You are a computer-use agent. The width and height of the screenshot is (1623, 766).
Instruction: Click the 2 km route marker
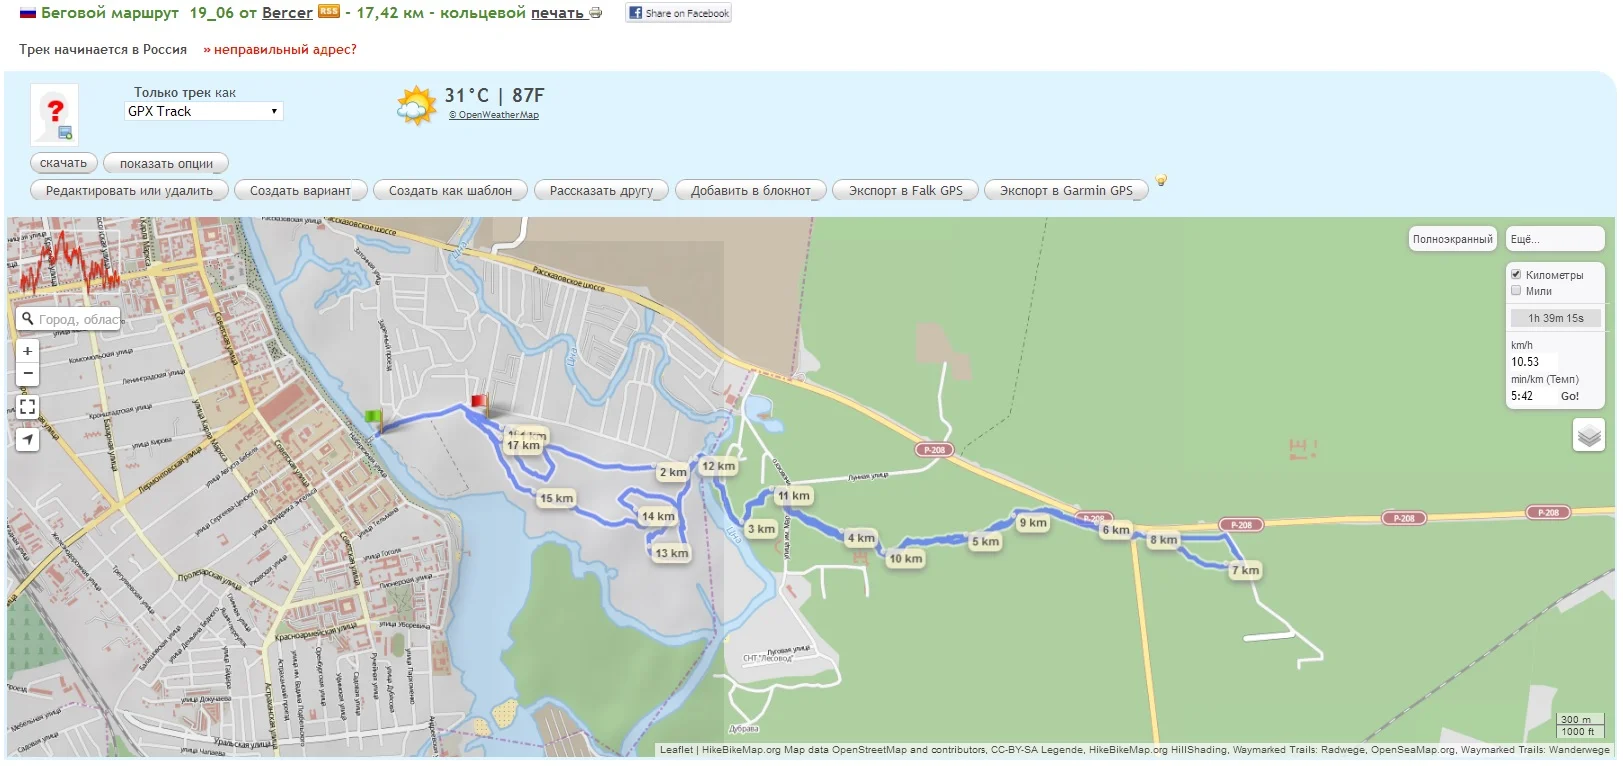pos(673,472)
